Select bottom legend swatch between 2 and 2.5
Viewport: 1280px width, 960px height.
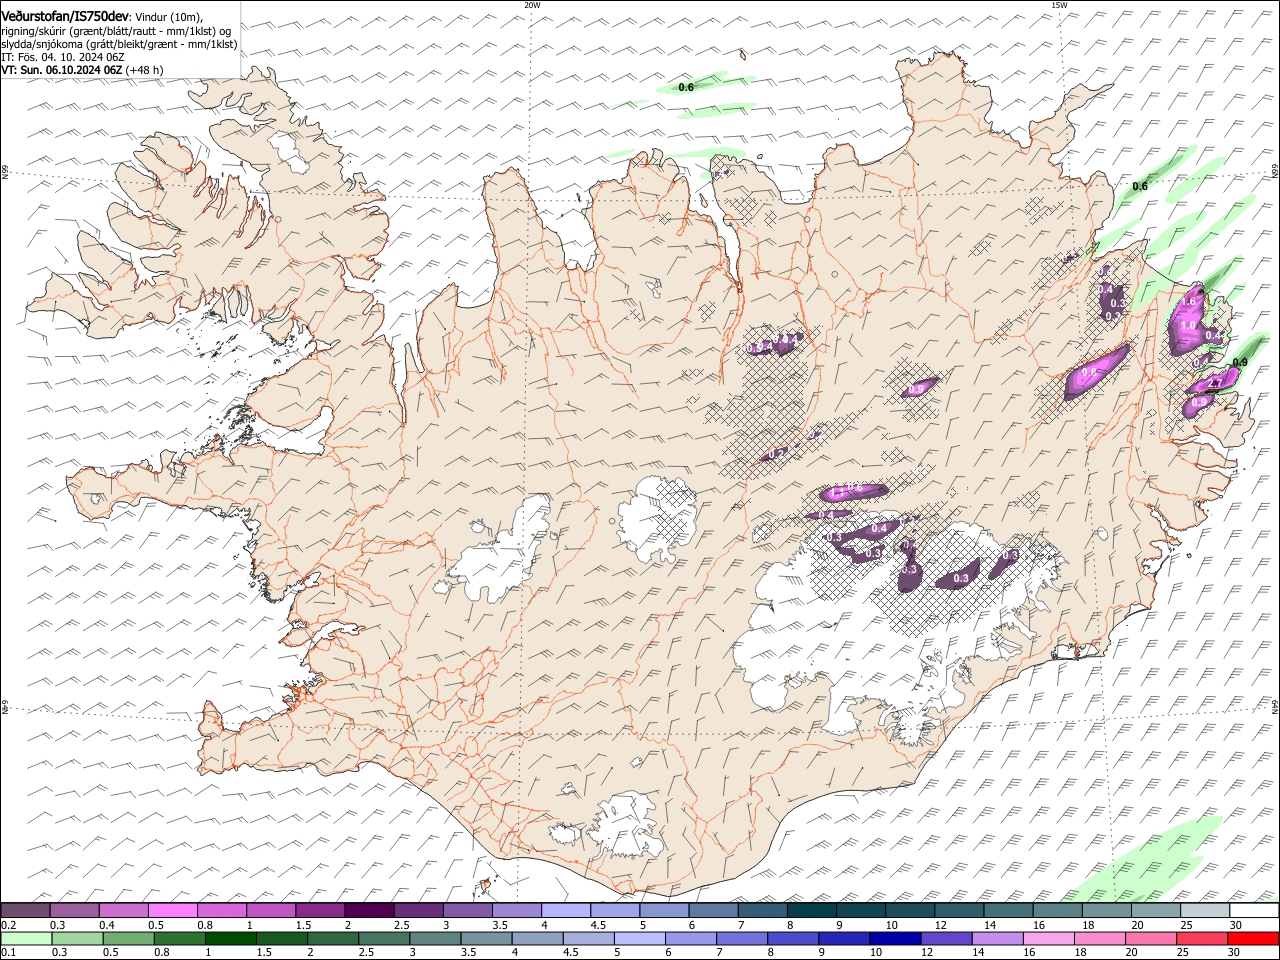(x=333, y=938)
